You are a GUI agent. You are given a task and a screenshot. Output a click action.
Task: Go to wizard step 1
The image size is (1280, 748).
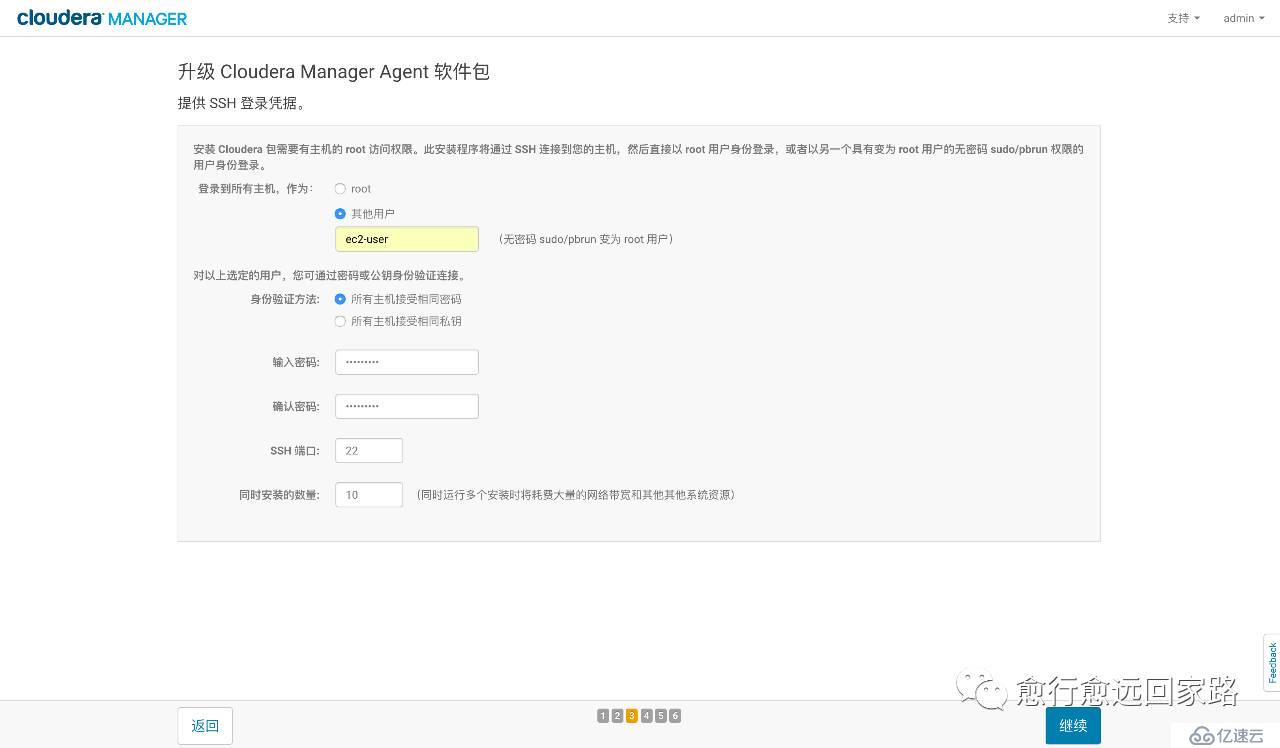pyautogui.click(x=603, y=716)
